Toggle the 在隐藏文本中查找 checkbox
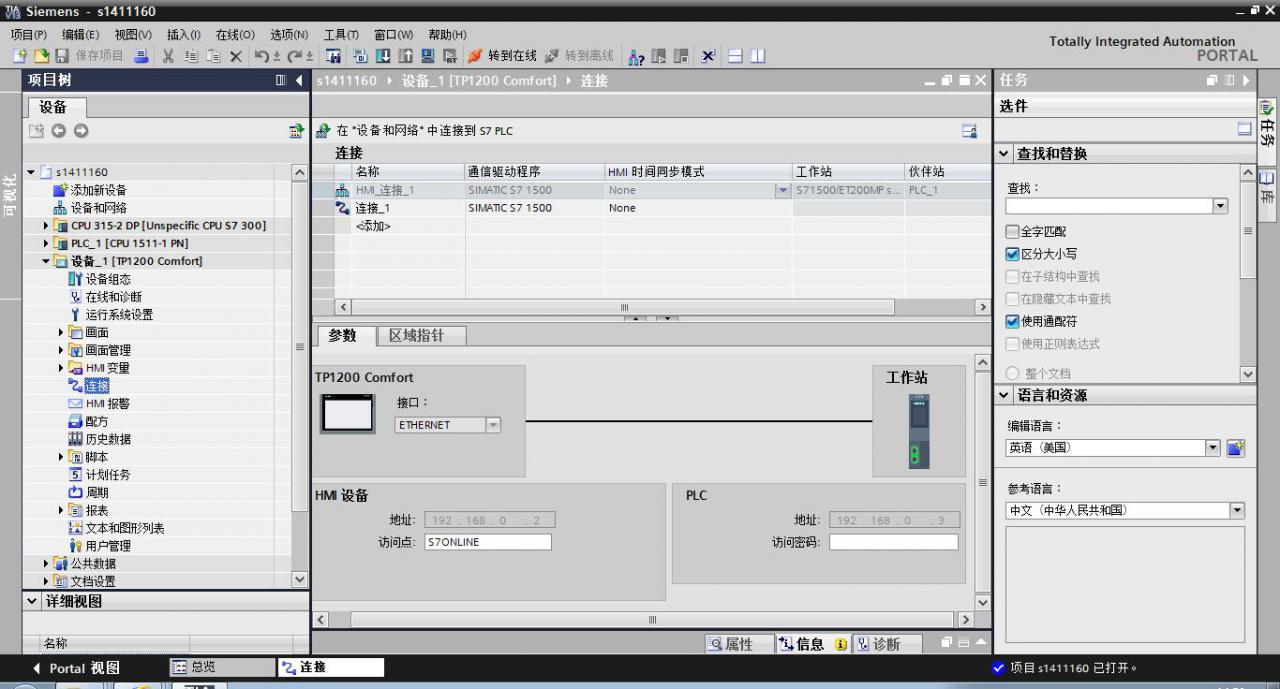The height and width of the screenshot is (689, 1280). [1012, 299]
